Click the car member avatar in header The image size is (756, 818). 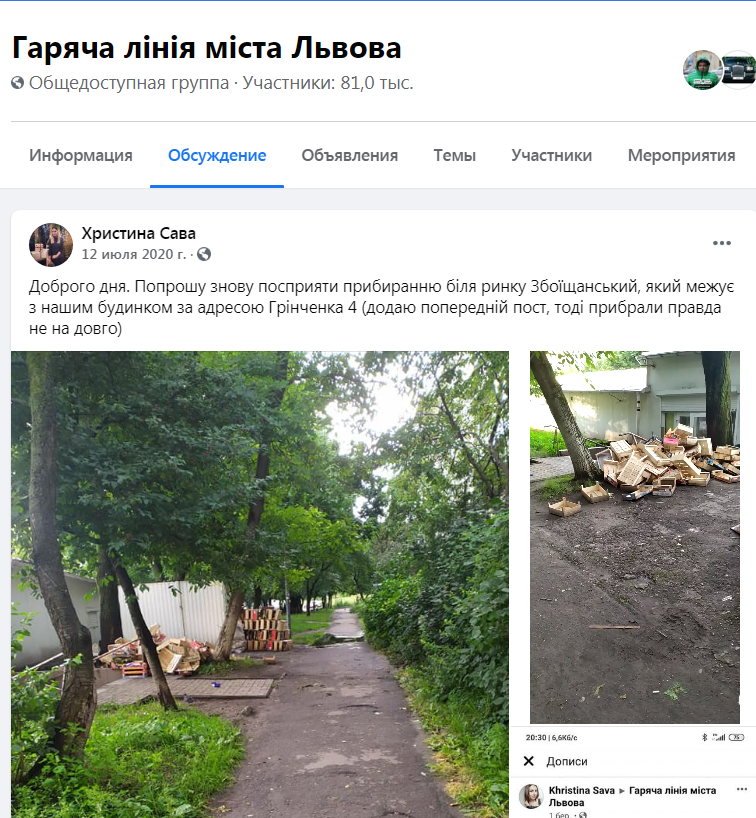[739, 70]
